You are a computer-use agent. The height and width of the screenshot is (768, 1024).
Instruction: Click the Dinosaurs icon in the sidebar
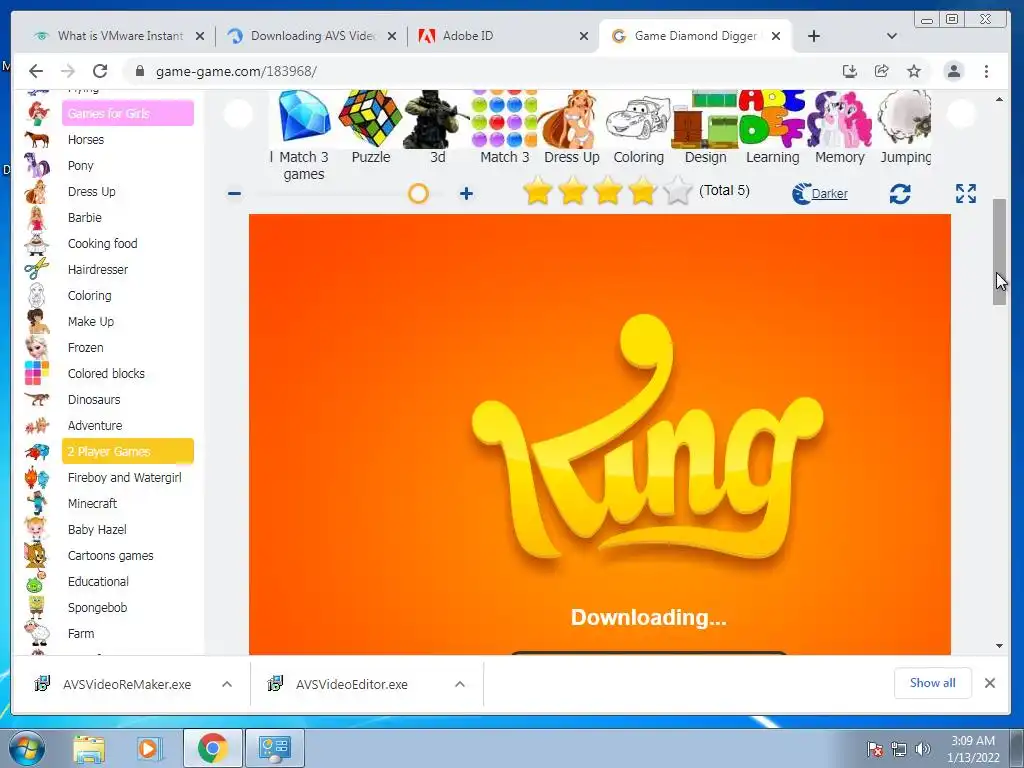pos(37,399)
